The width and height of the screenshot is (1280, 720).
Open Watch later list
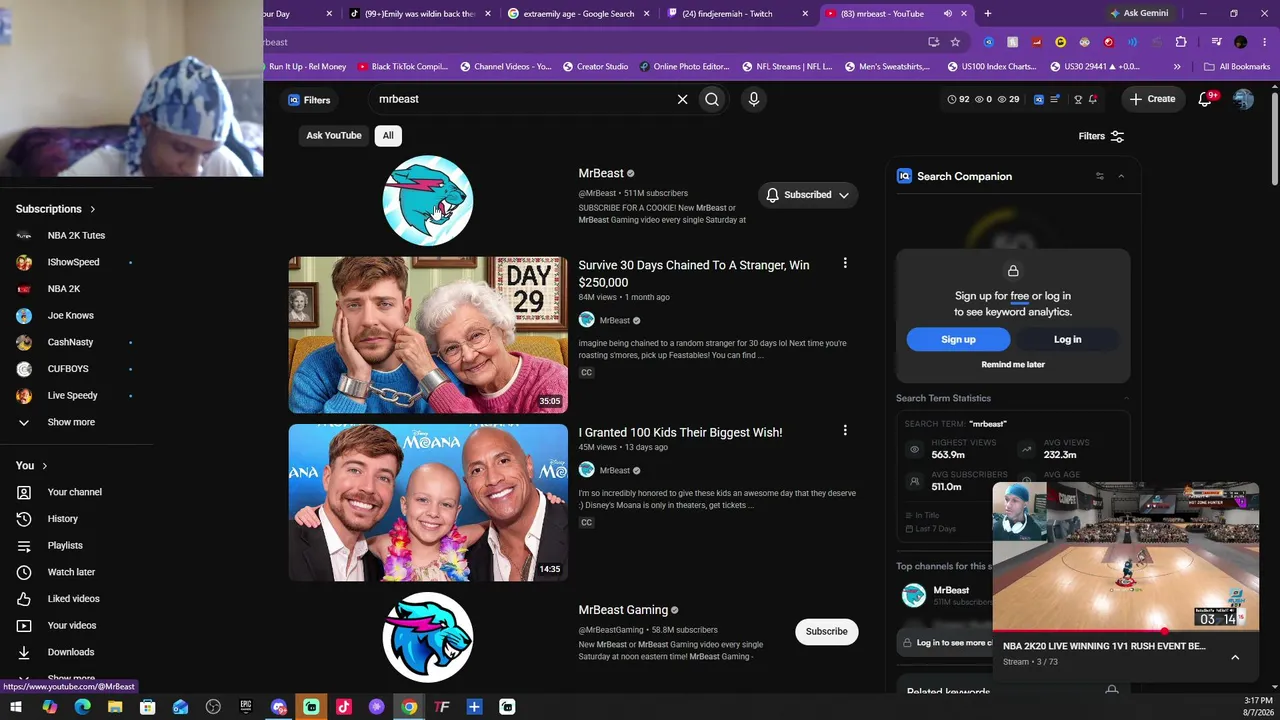71,572
